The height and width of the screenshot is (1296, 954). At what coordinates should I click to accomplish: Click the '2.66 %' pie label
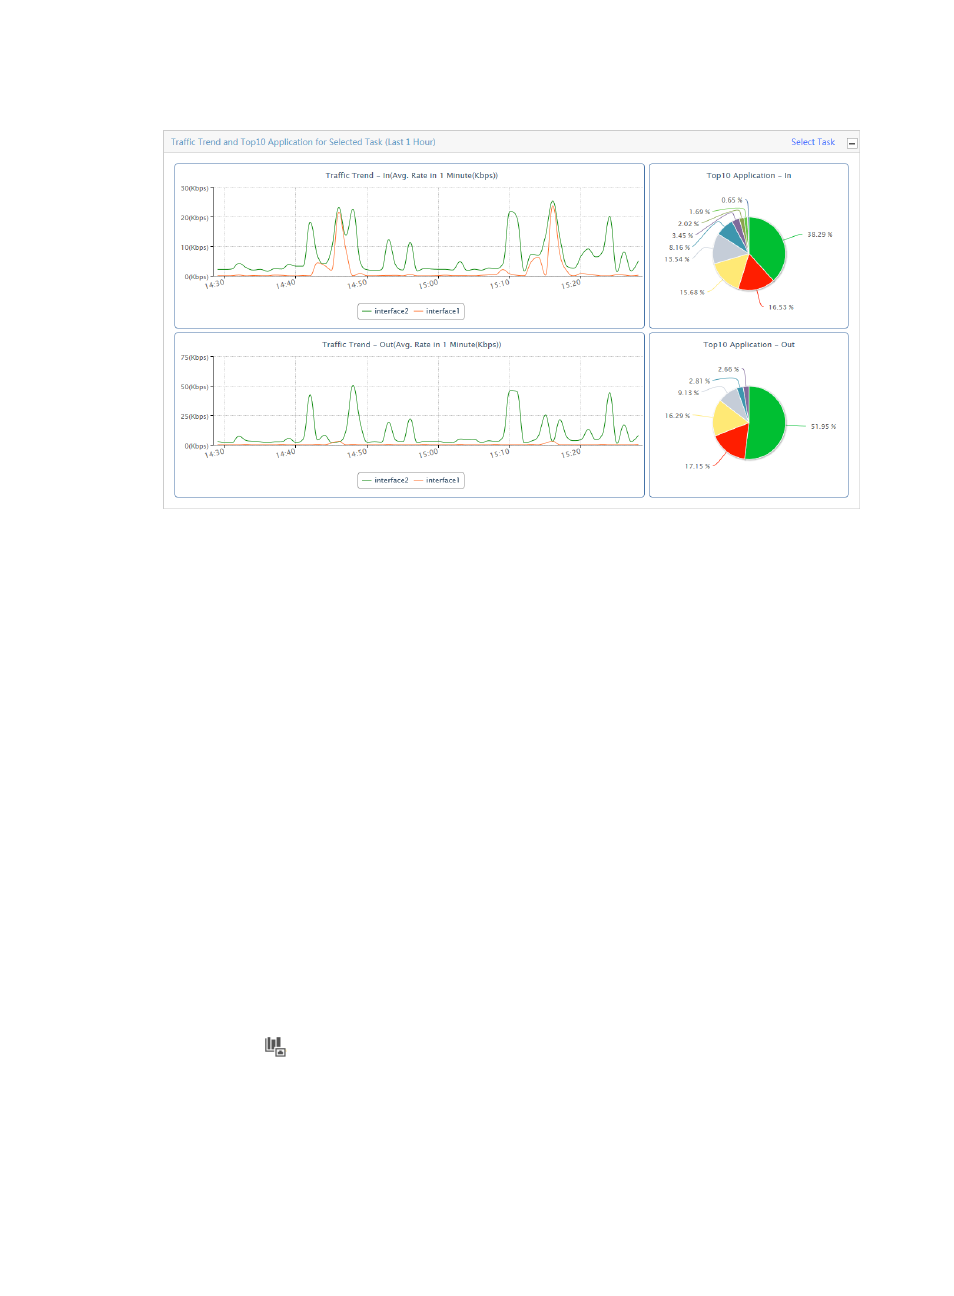coord(728,369)
